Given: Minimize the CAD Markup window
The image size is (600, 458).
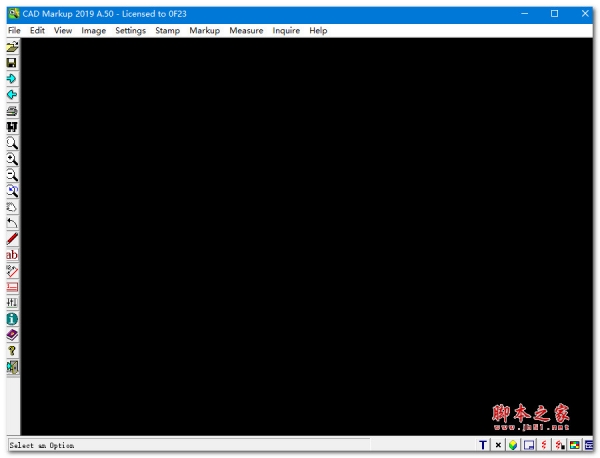Looking at the screenshot, I should [x=525, y=14].
